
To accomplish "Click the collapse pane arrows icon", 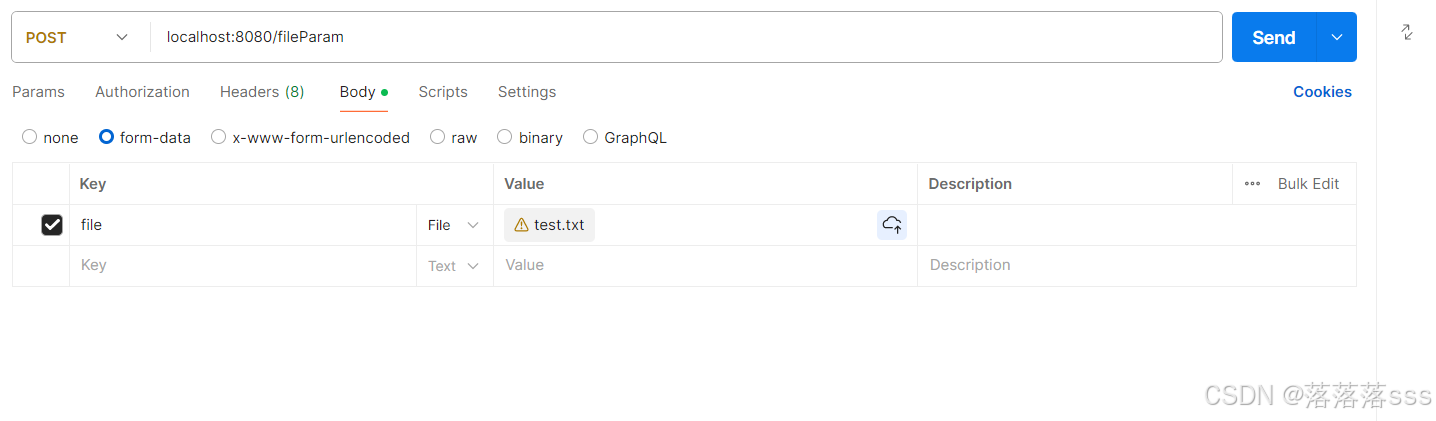I will pos(1407,33).
